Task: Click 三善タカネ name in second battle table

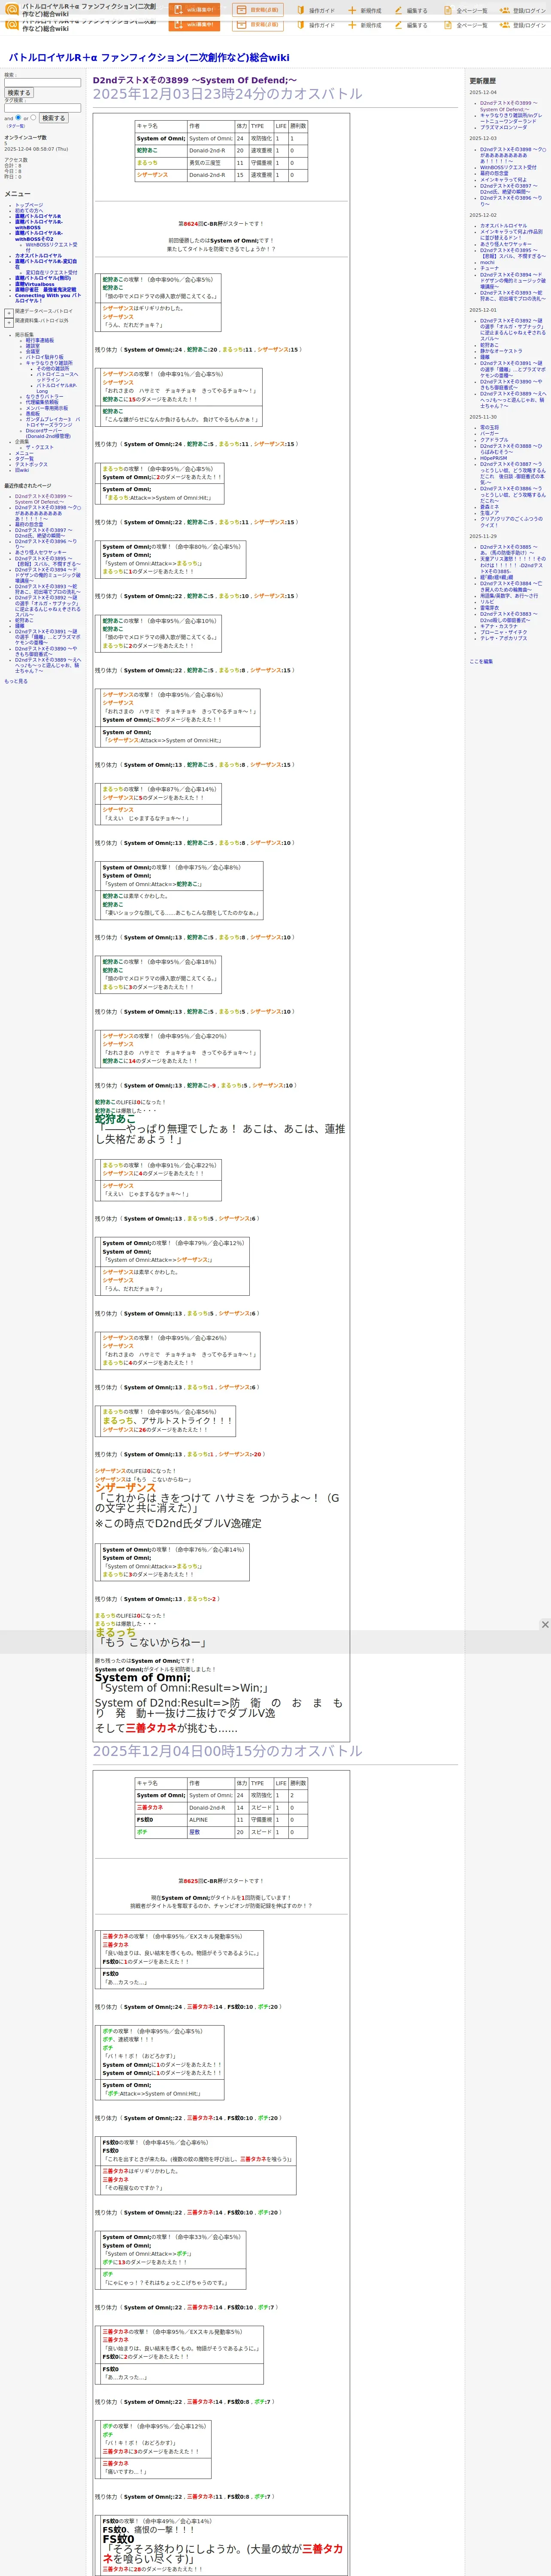Action: (x=150, y=1808)
